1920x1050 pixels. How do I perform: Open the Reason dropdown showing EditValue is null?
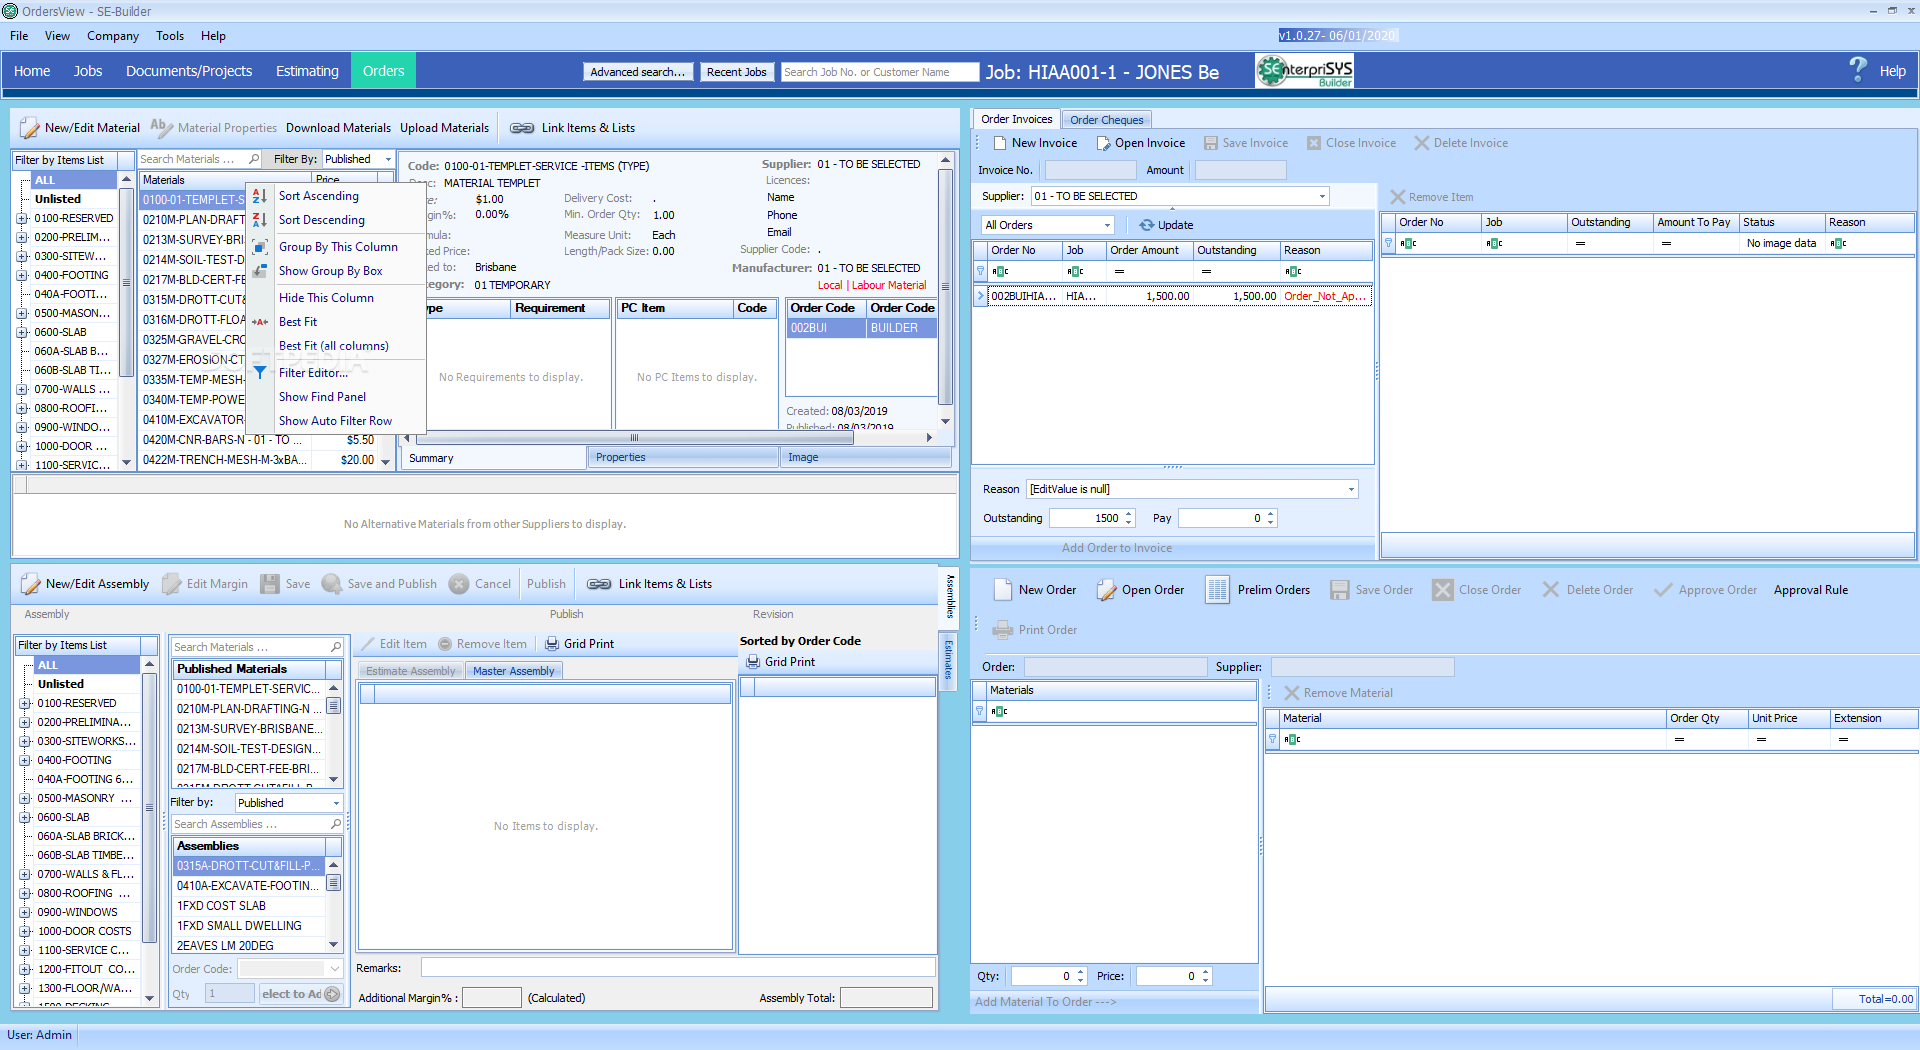(x=1351, y=489)
